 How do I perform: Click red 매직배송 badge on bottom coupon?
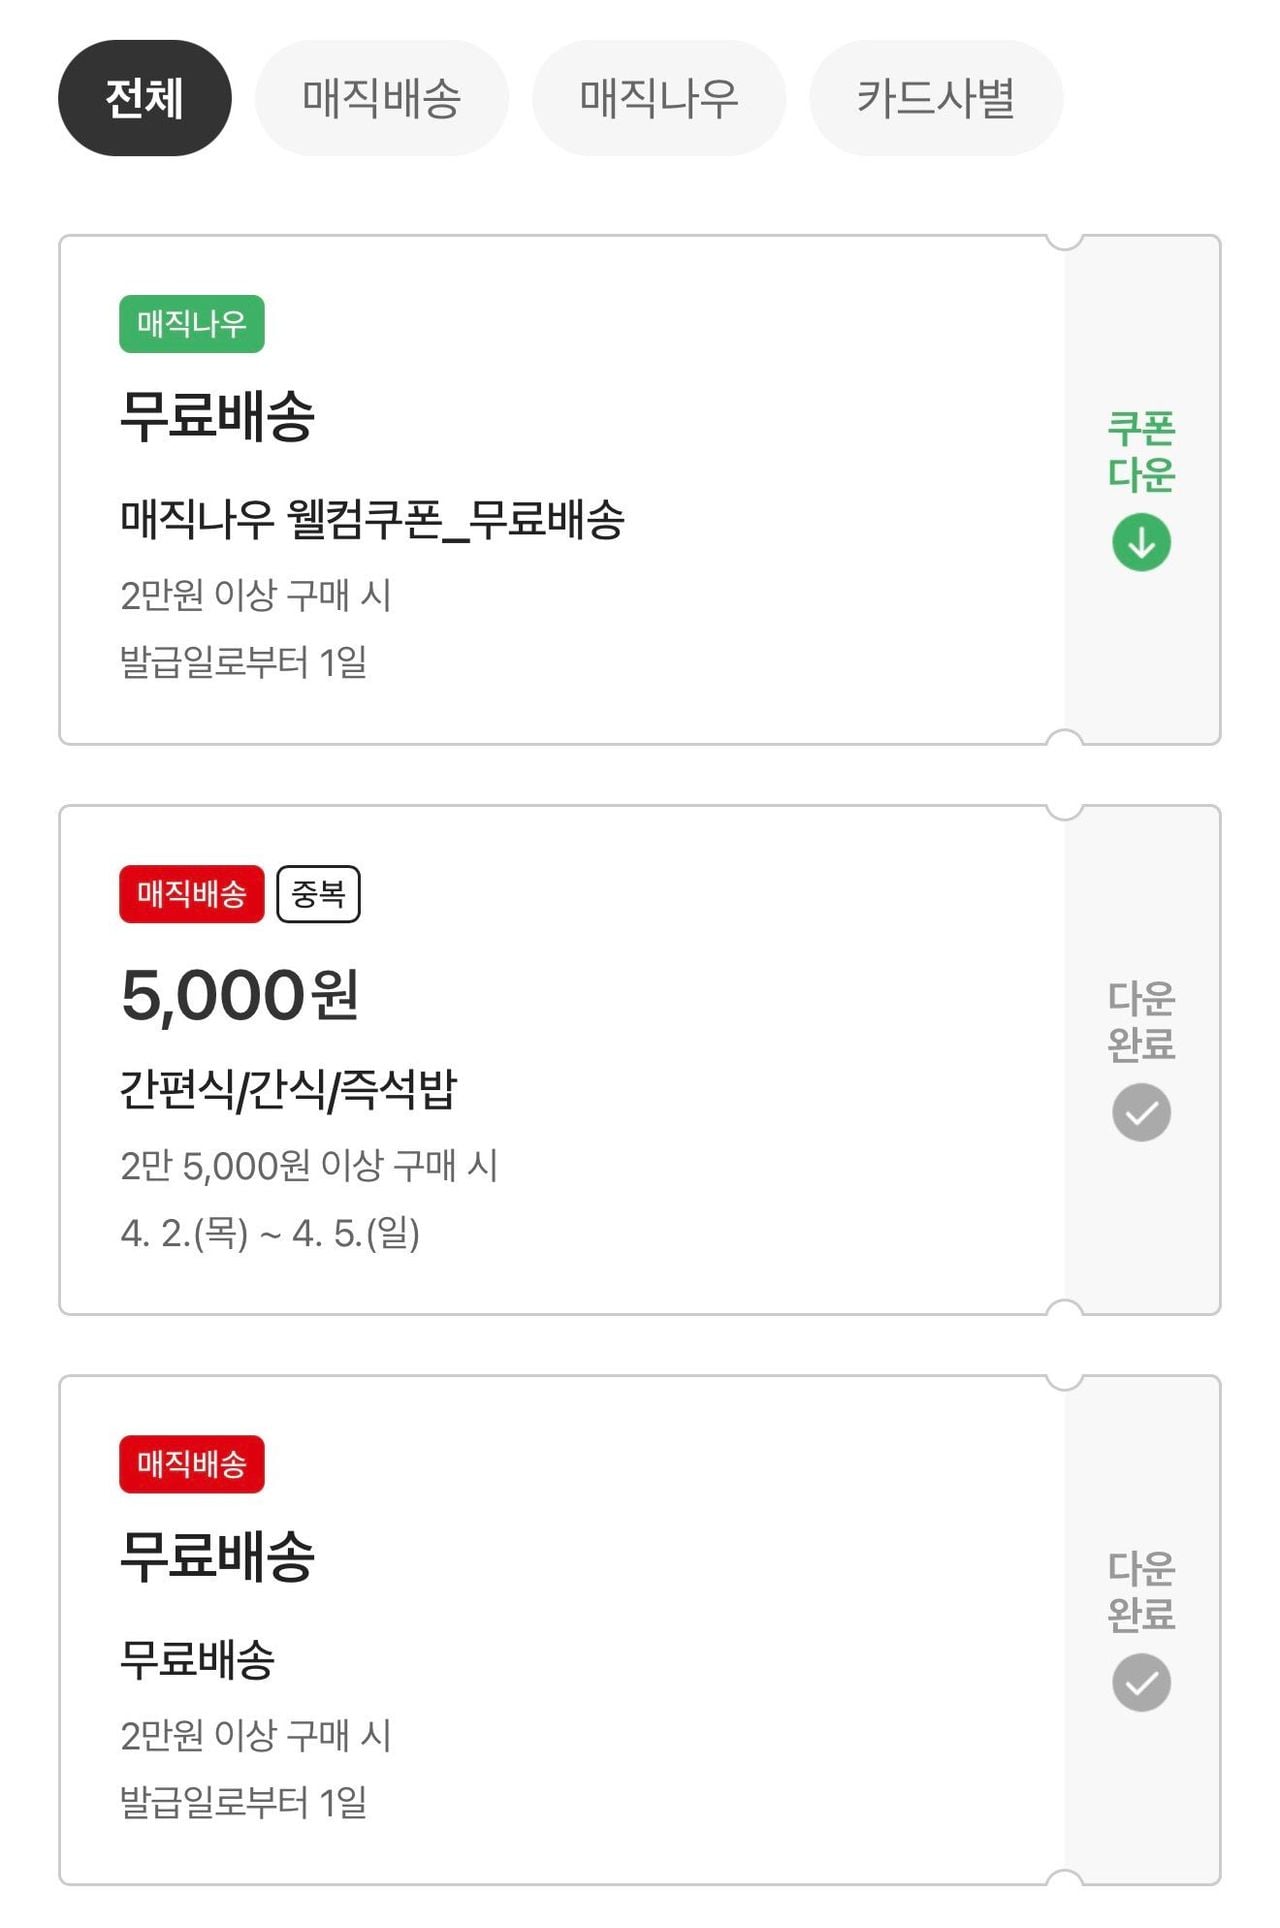[191, 1464]
